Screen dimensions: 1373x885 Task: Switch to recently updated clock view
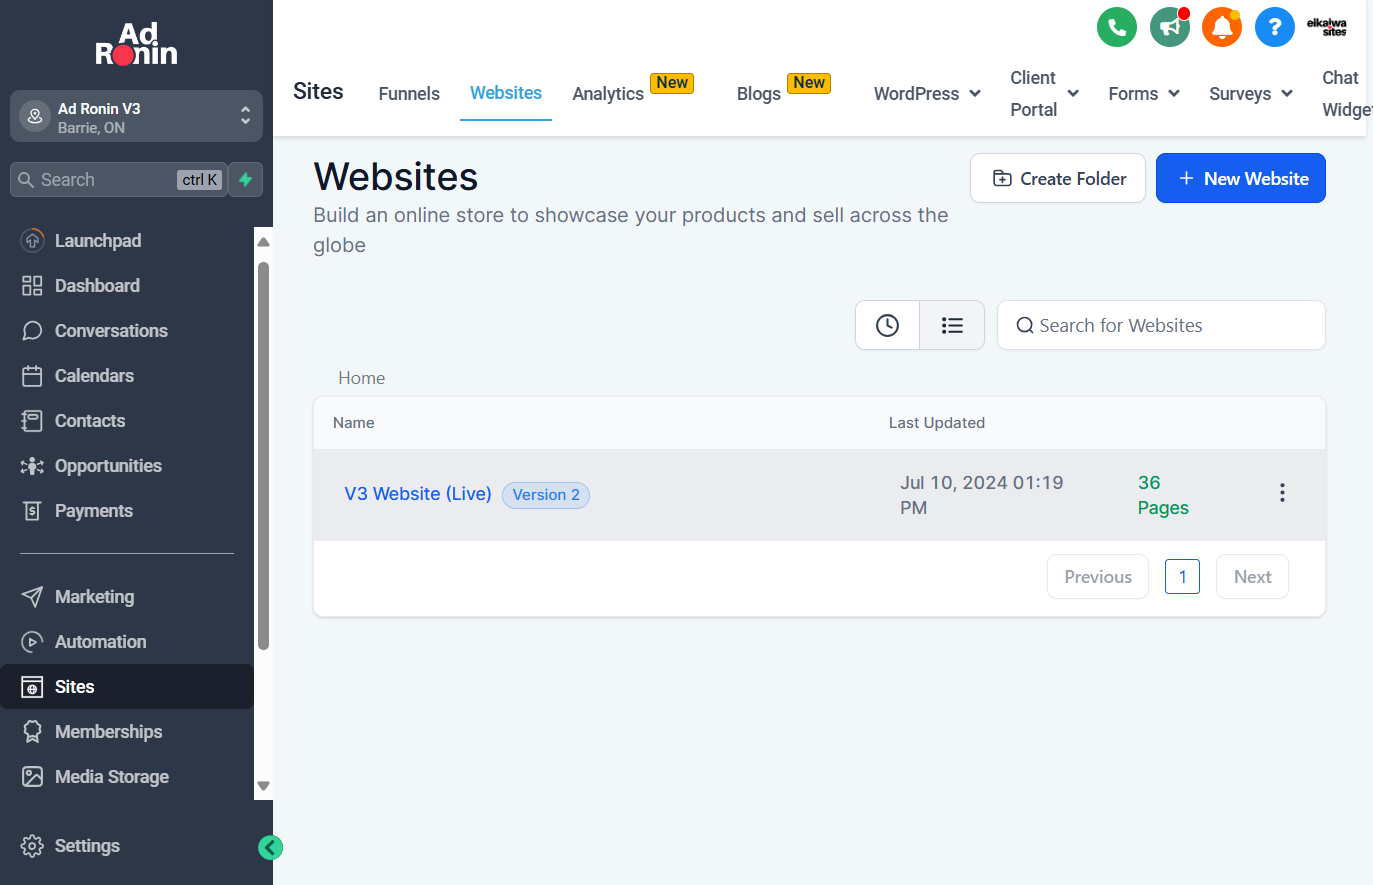(887, 325)
